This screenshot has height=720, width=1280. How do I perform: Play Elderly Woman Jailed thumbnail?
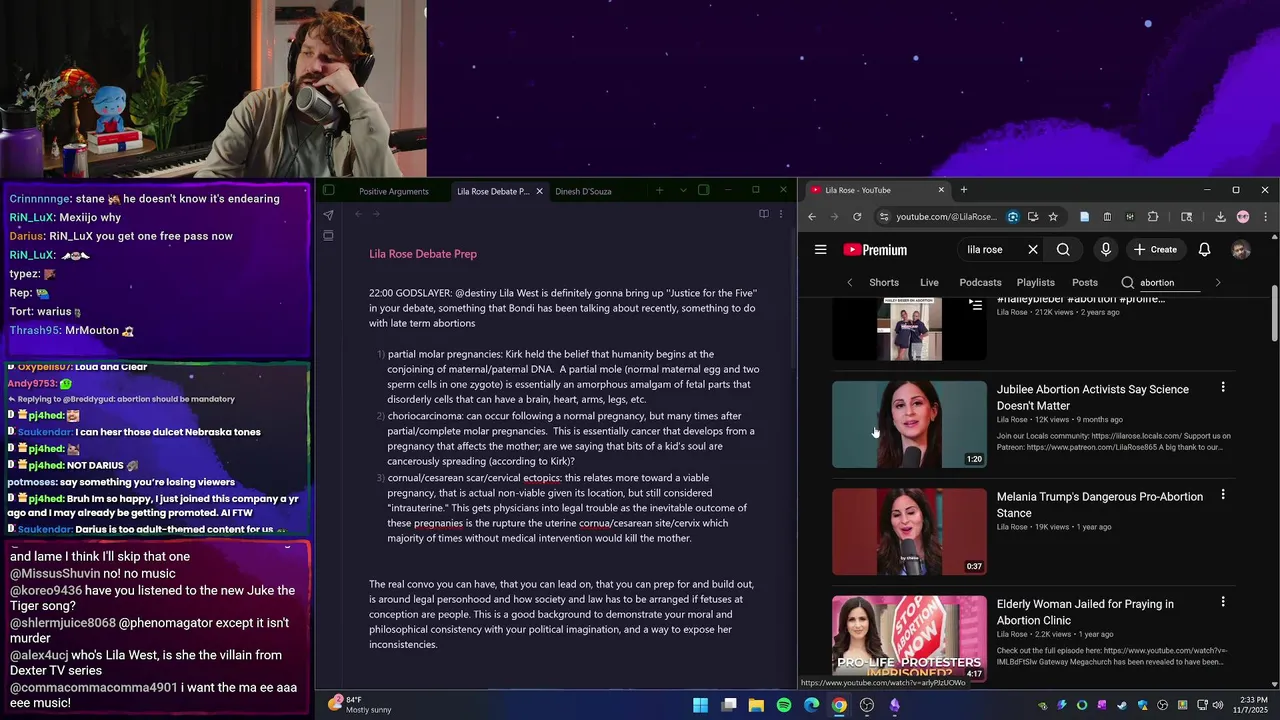pyautogui.click(x=909, y=638)
